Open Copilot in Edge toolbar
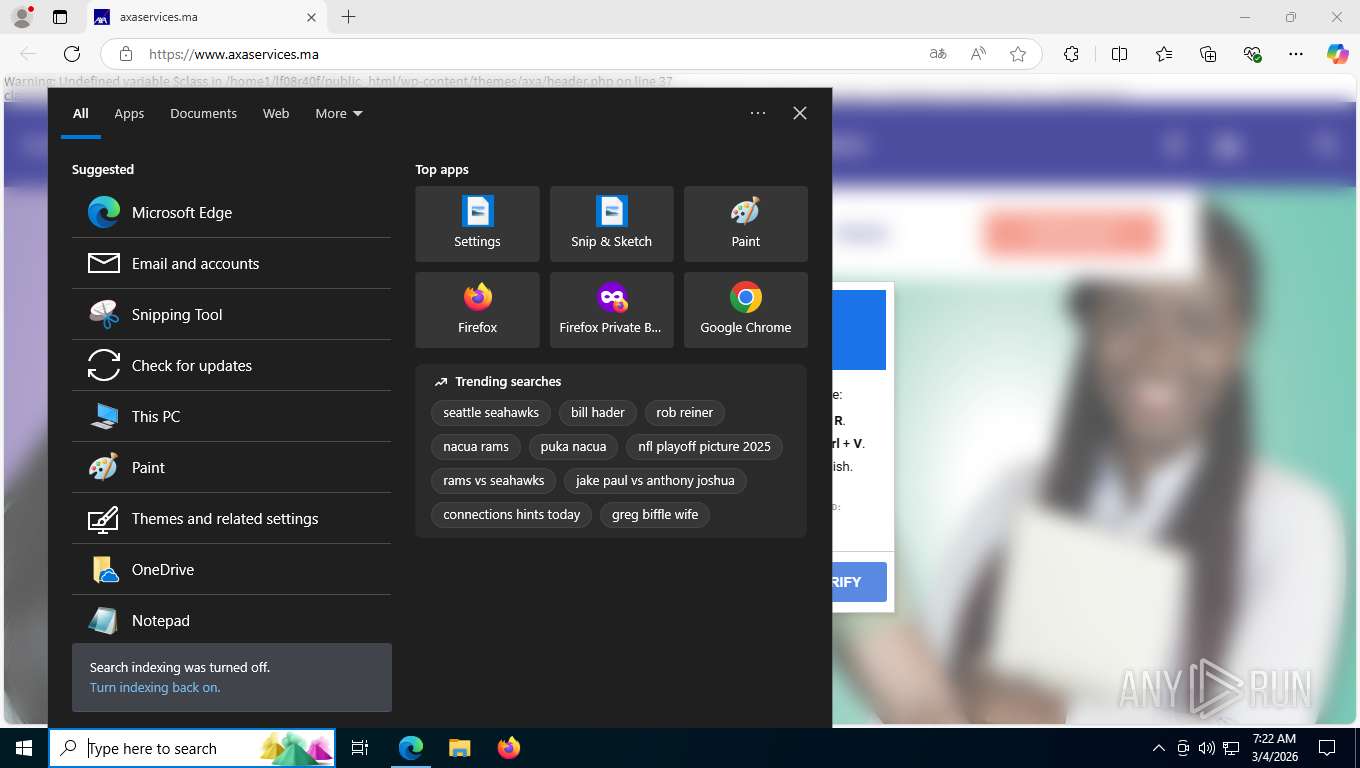1360x768 pixels. 1338,54
